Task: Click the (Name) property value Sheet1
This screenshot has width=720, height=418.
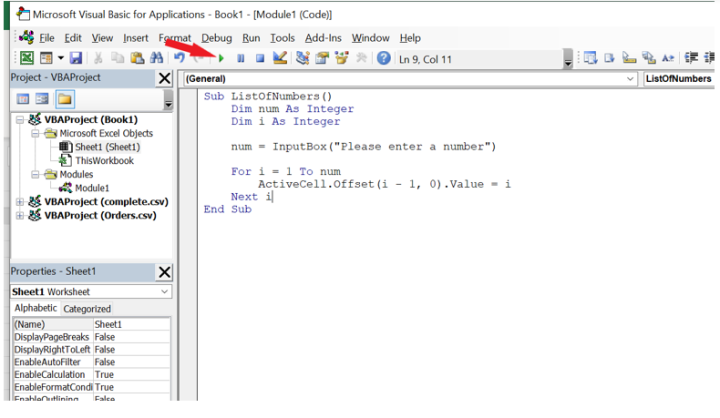Action: pos(131,324)
